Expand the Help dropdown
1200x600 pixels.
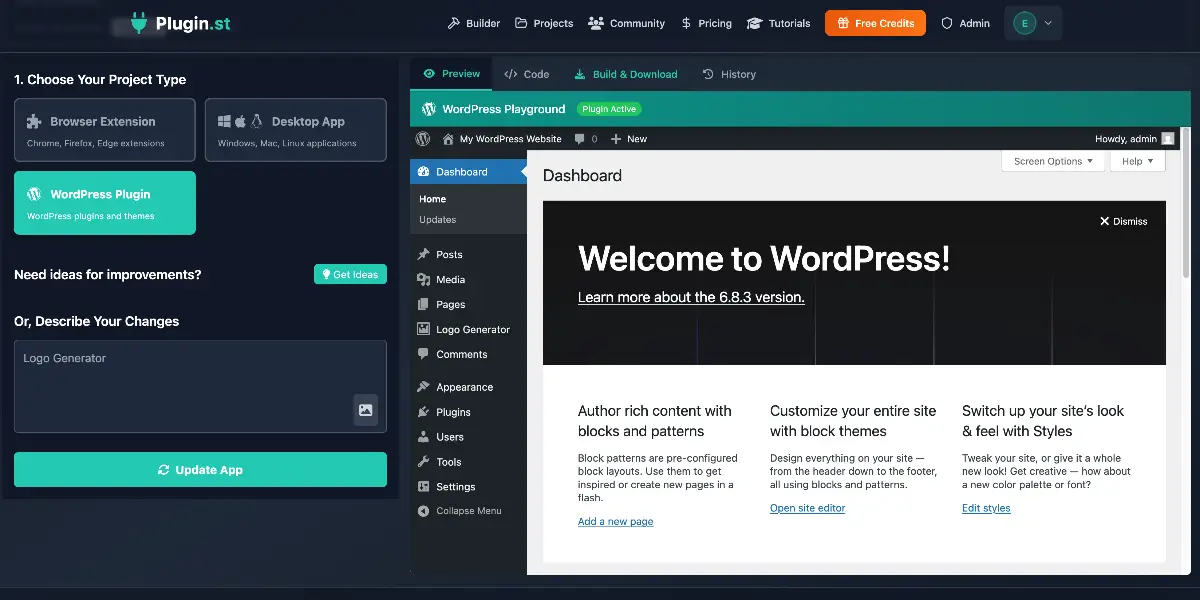[1137, 161]
